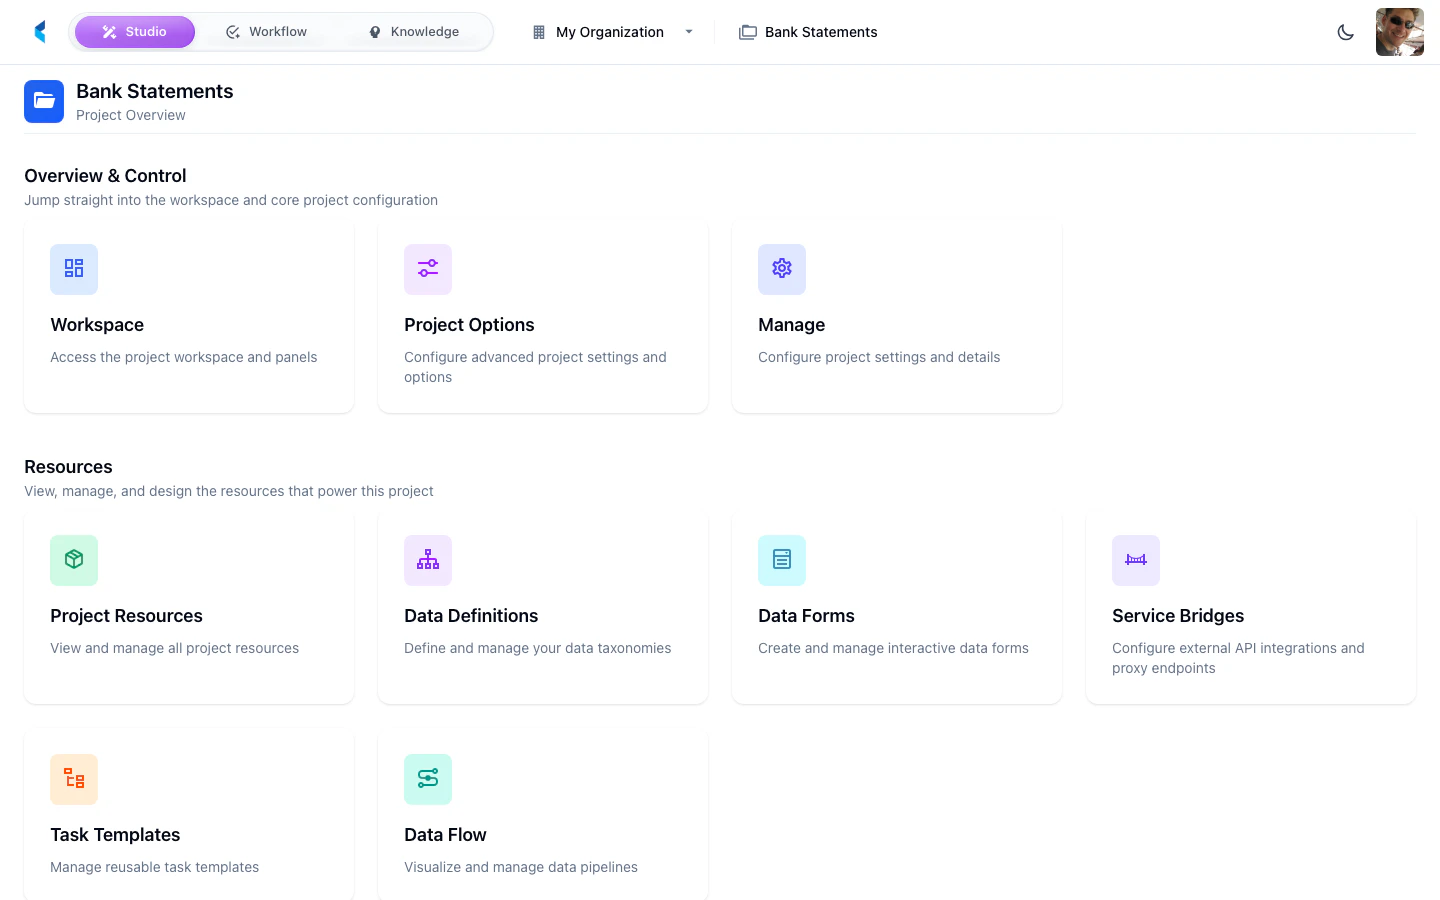
Task: Switch to the Workflow tab
Action: (x=266, y=31)
